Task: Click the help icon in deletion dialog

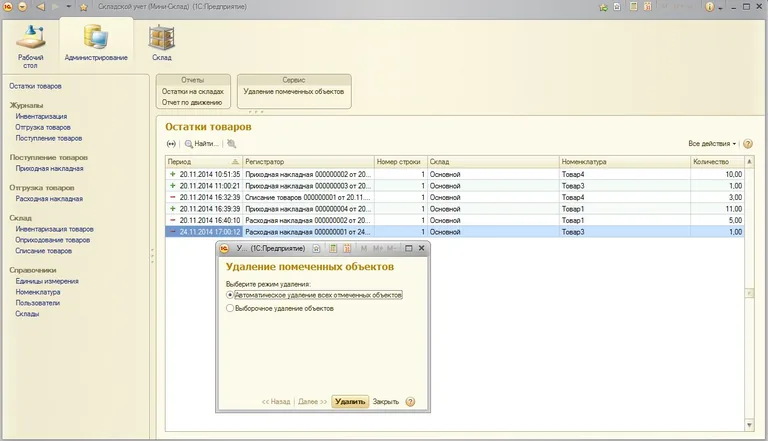Action: pos(410,401)
